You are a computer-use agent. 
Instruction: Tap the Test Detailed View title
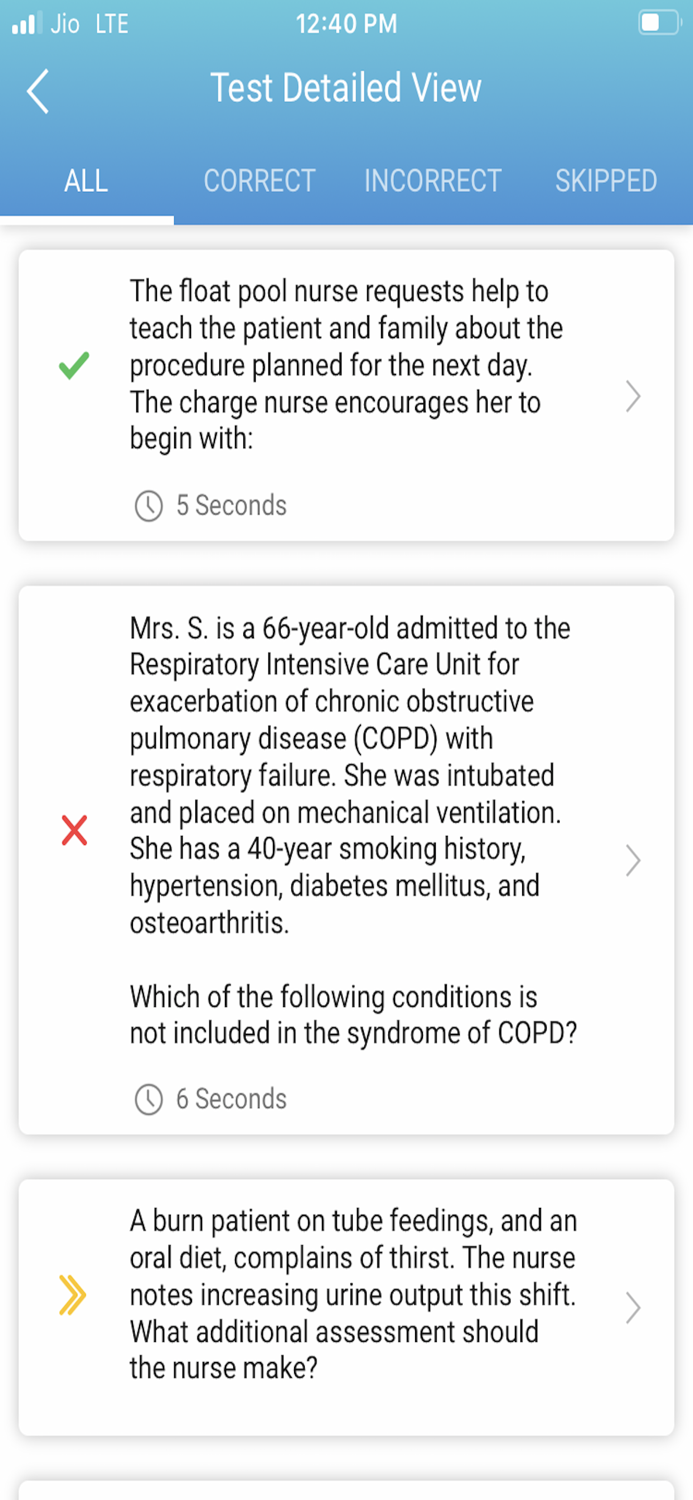[x=346, y=88]
